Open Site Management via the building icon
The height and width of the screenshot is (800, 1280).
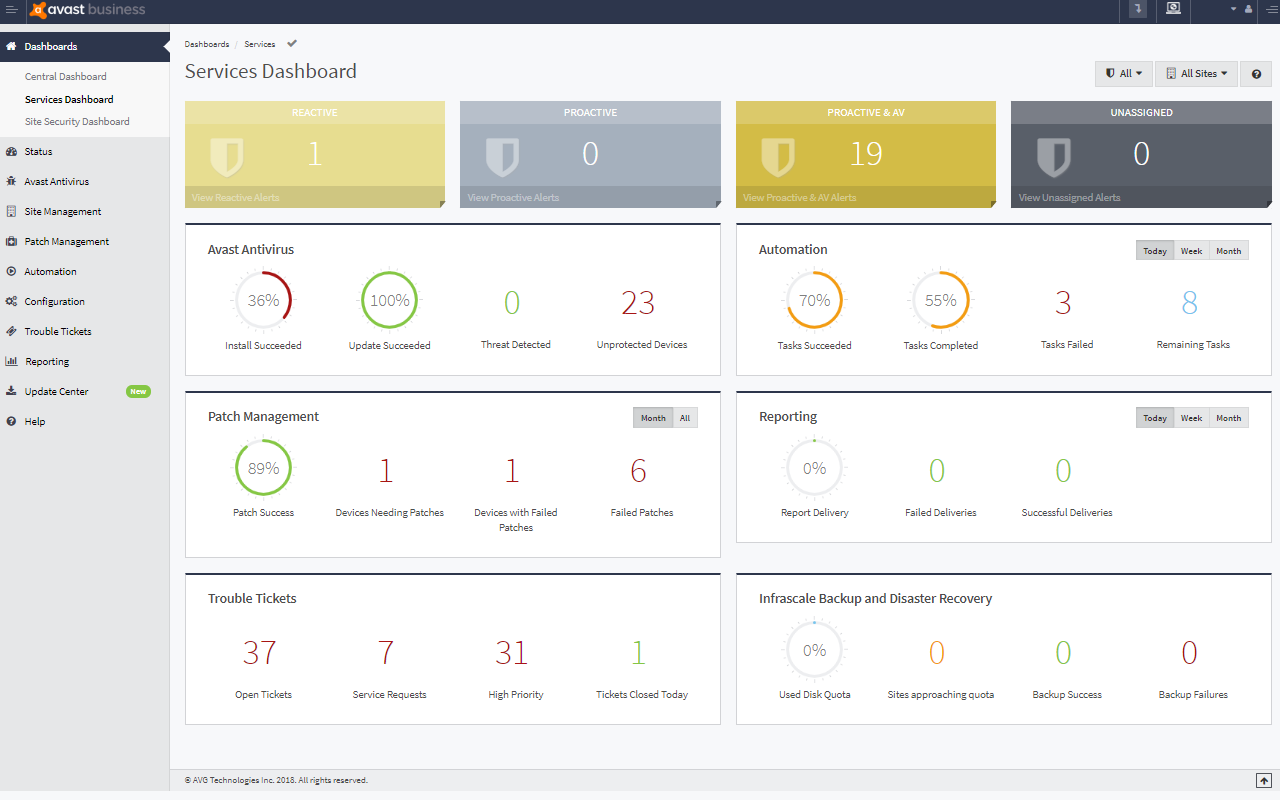tap(10, 211)
